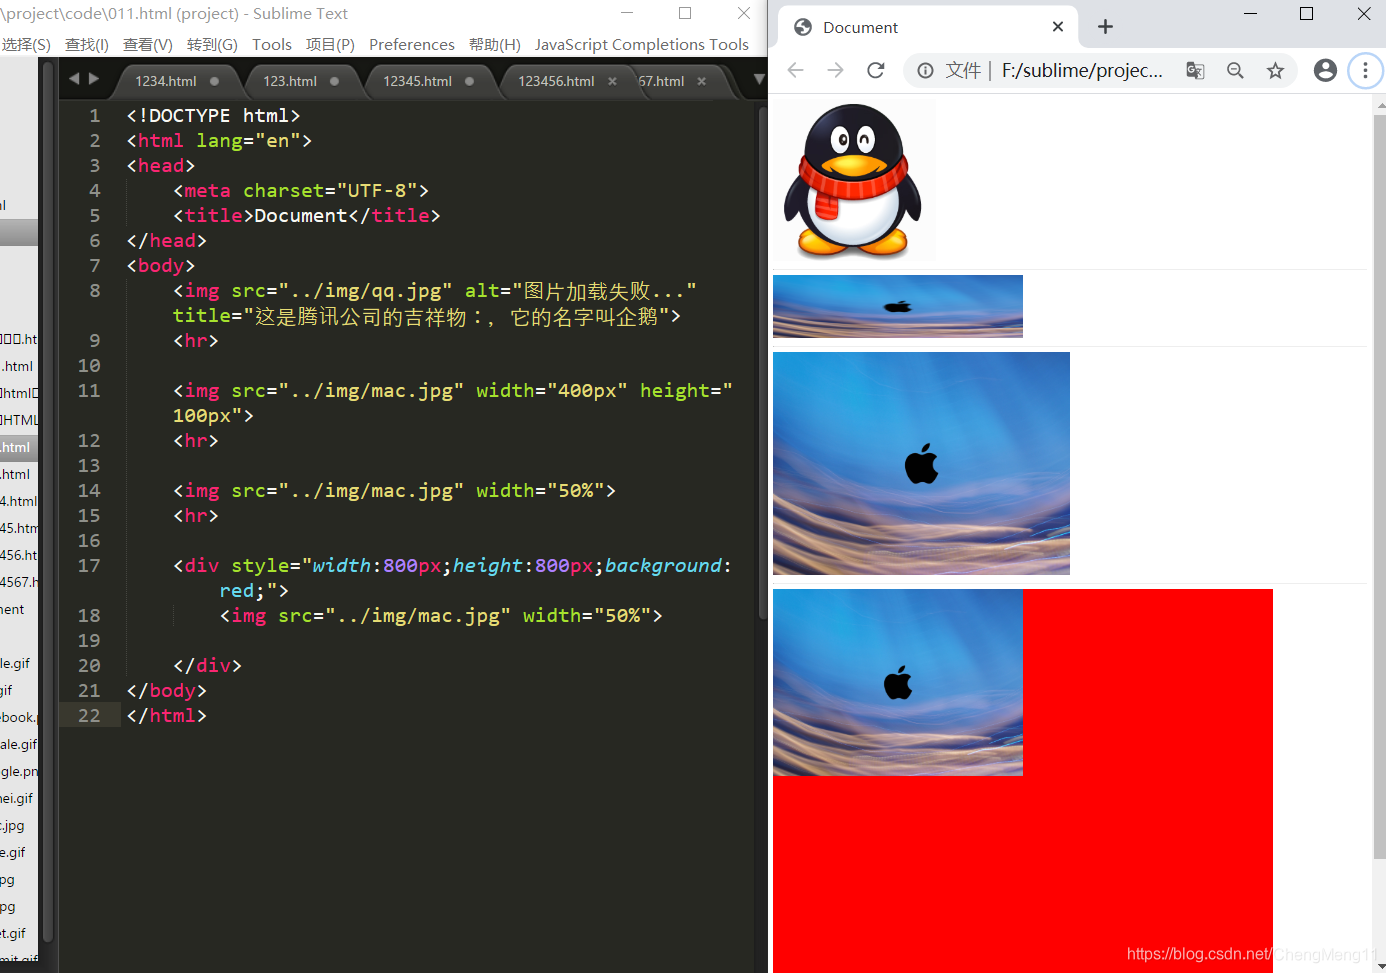
Task: Open JavaScript Completions Tools menu
Action: [641, 45]
